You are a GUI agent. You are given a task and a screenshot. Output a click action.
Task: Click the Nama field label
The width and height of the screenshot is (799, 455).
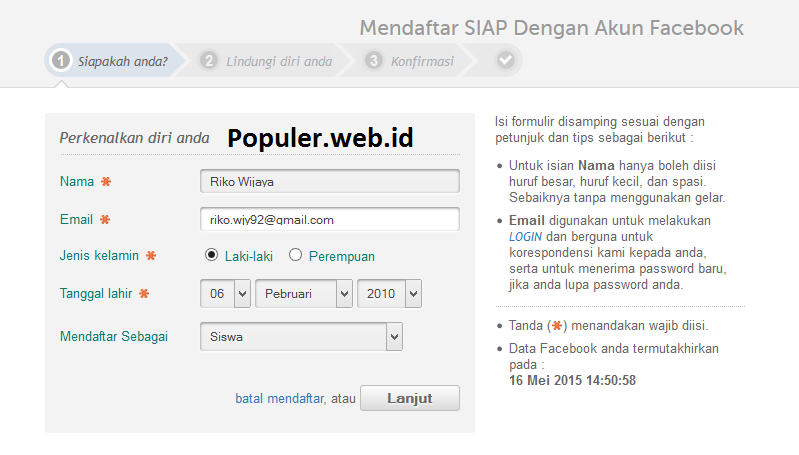[77, 181]
